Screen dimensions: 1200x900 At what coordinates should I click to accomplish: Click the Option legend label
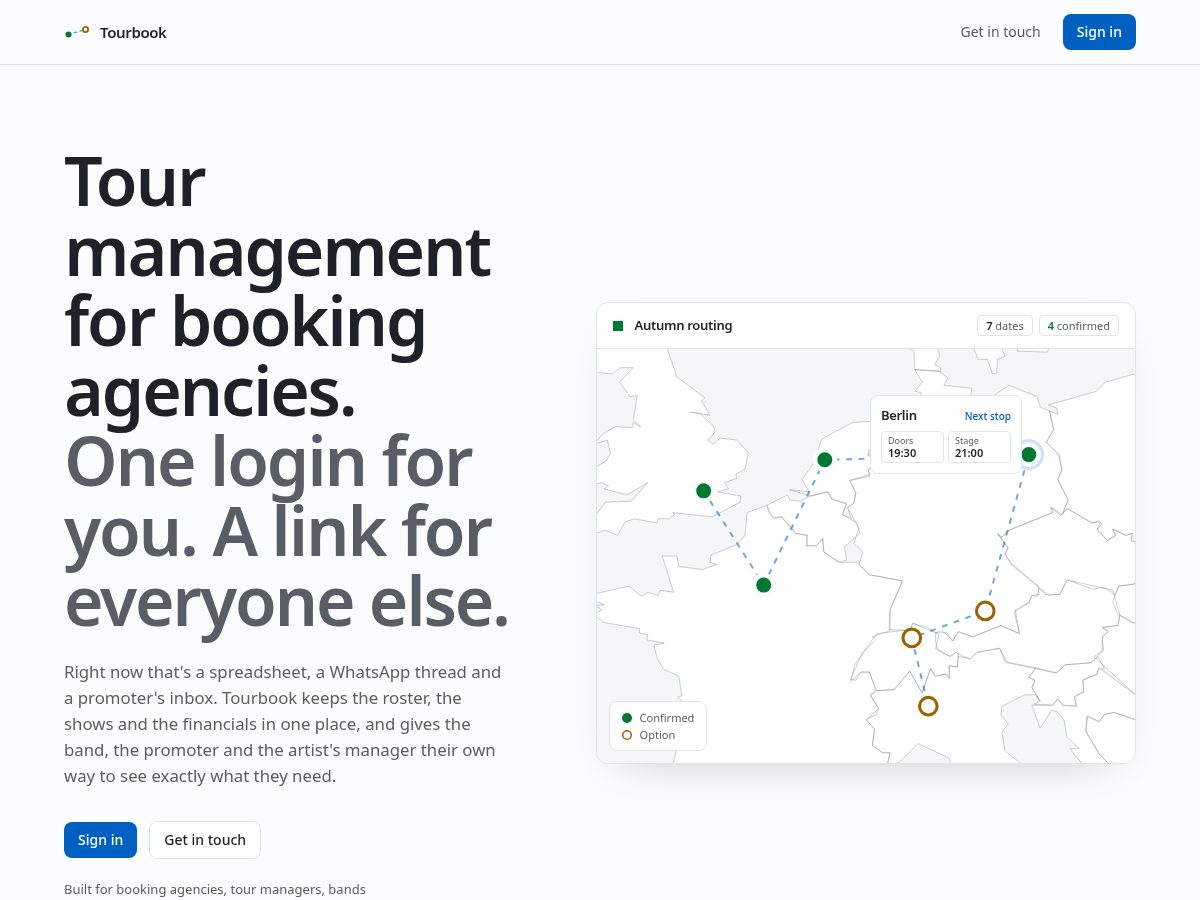coord(658,735)
